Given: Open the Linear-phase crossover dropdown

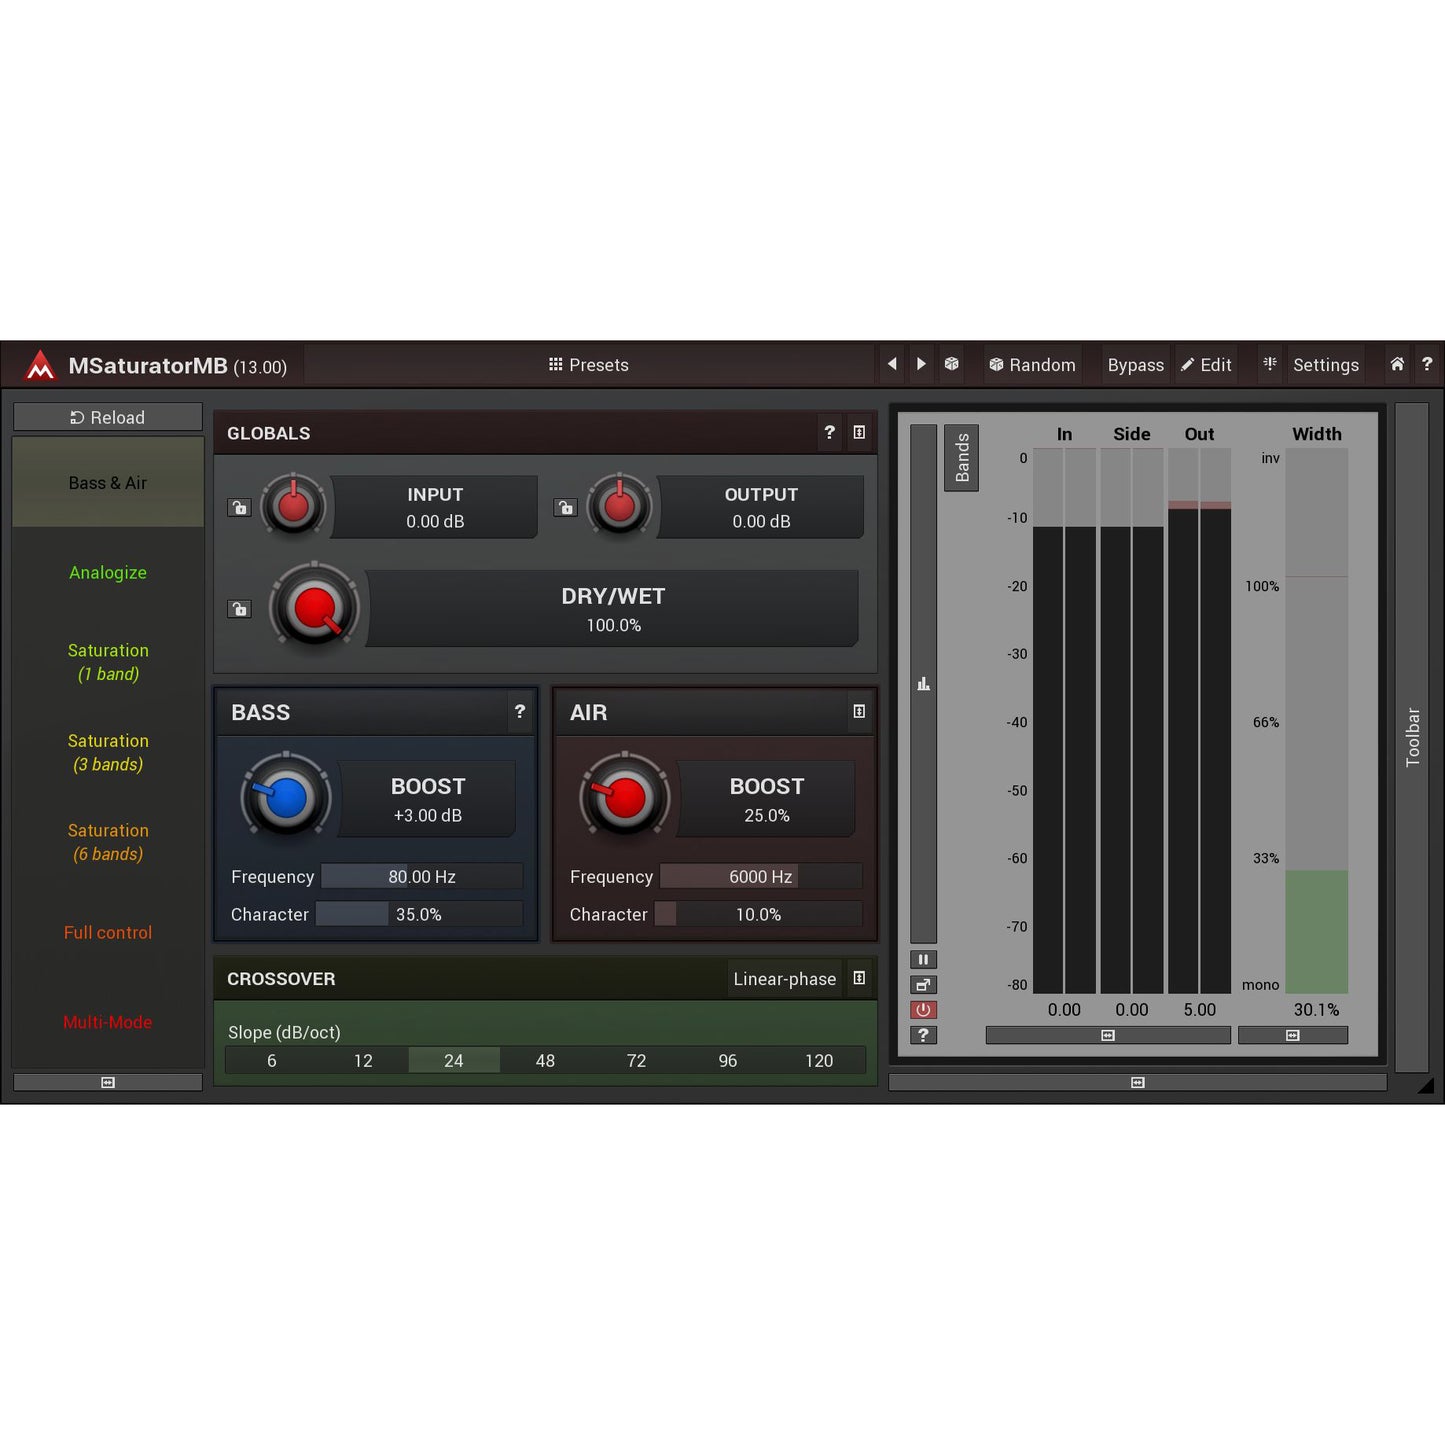Looking at the screenshot, I should [784, 979].
